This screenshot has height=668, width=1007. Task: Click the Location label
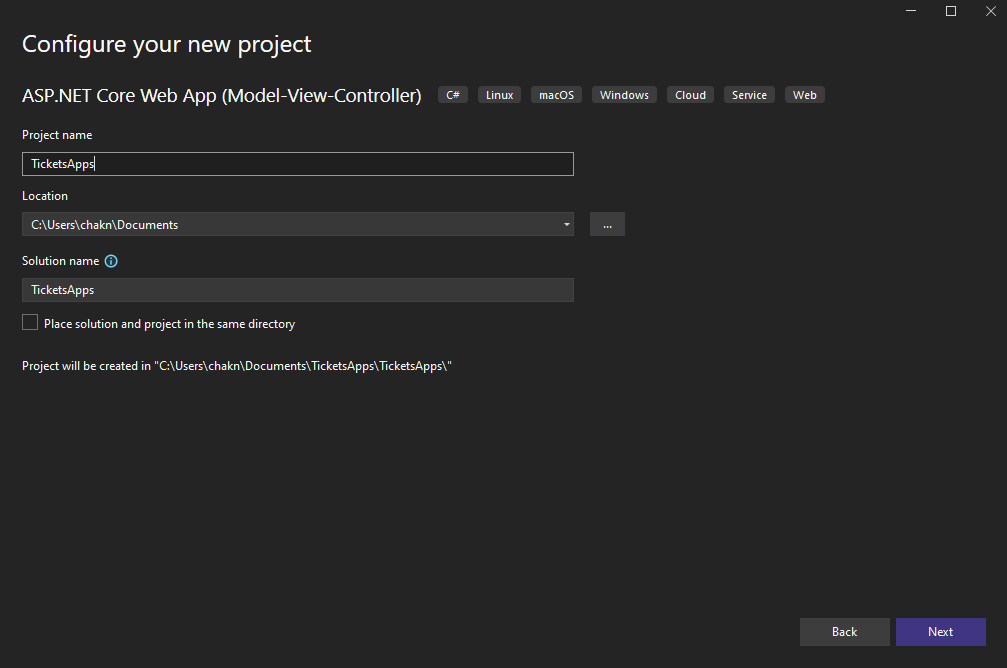click(x=45, y=196)
